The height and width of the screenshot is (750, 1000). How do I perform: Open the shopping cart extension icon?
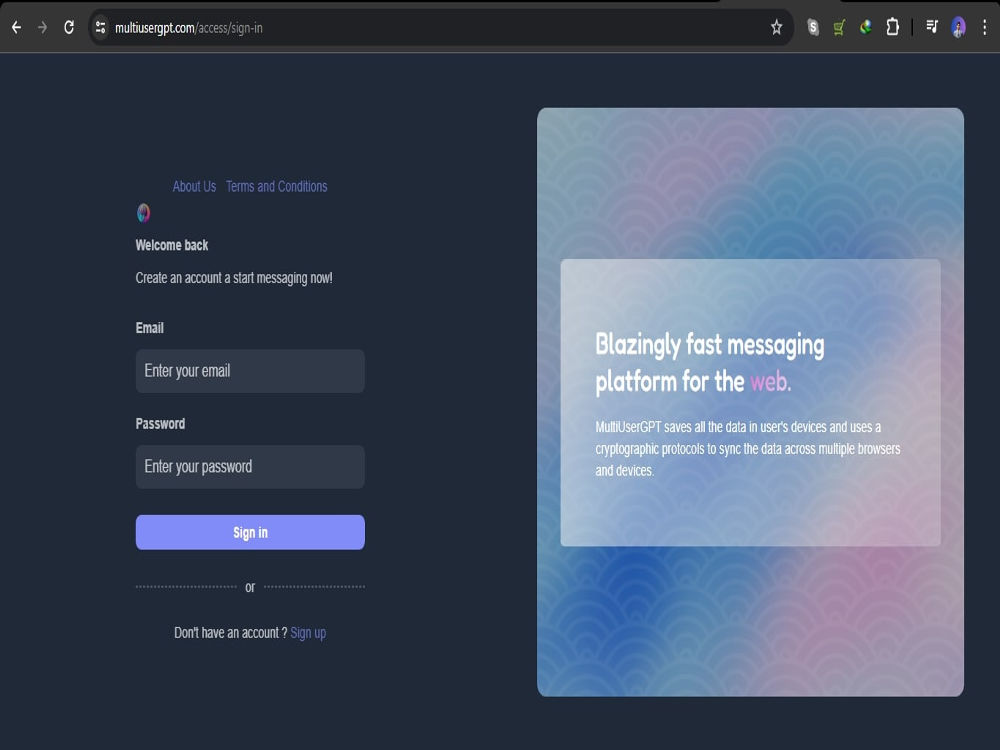(x=839, y=27)
